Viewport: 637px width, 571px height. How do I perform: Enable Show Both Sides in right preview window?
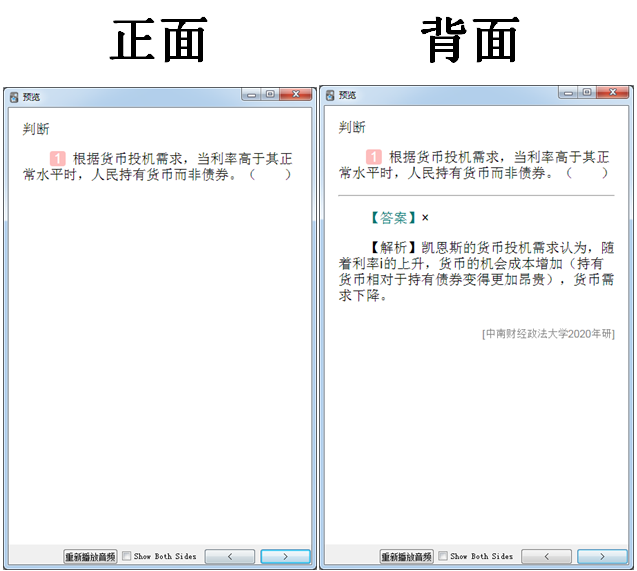[x=443, y=556]
